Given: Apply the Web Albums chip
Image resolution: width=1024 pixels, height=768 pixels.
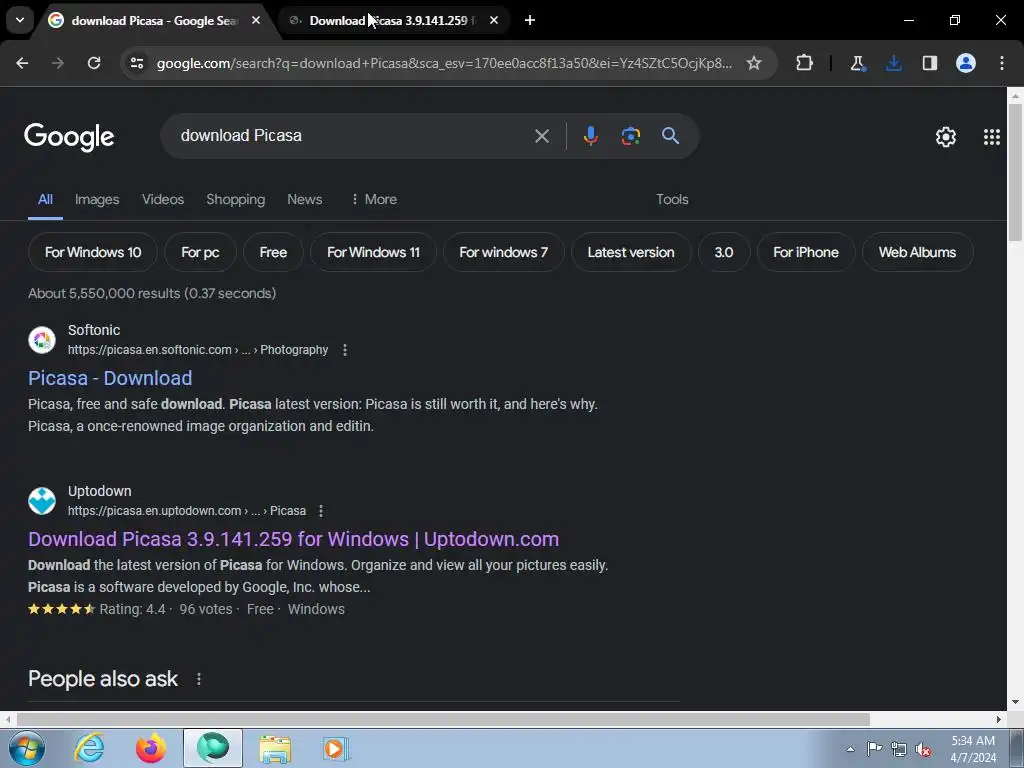Looking at the screenshot, I should (x=917, y=252).
